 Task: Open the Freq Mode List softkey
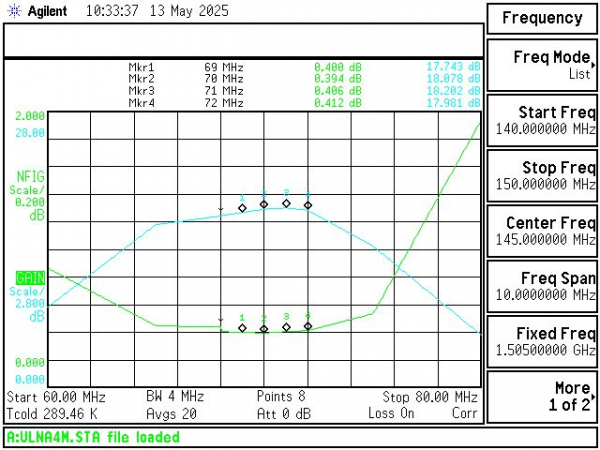(542, 65)
